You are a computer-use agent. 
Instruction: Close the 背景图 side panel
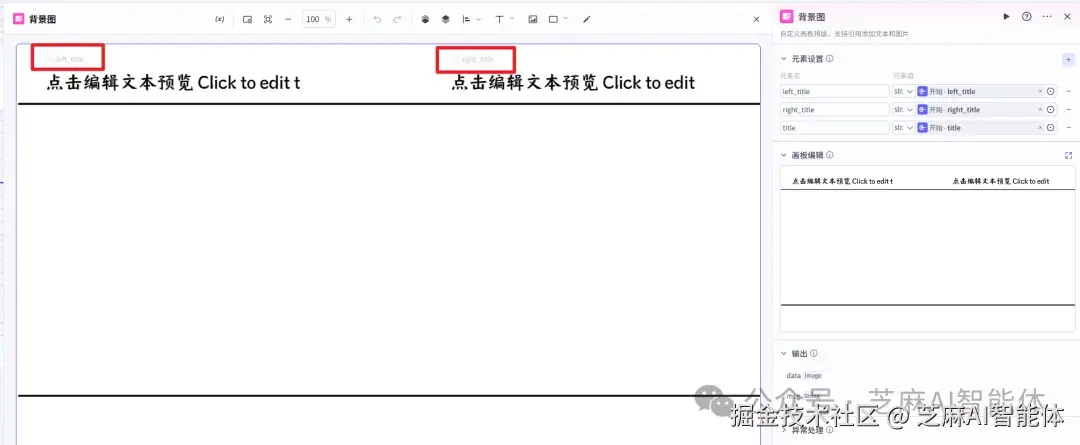(x=1067, y=17)
